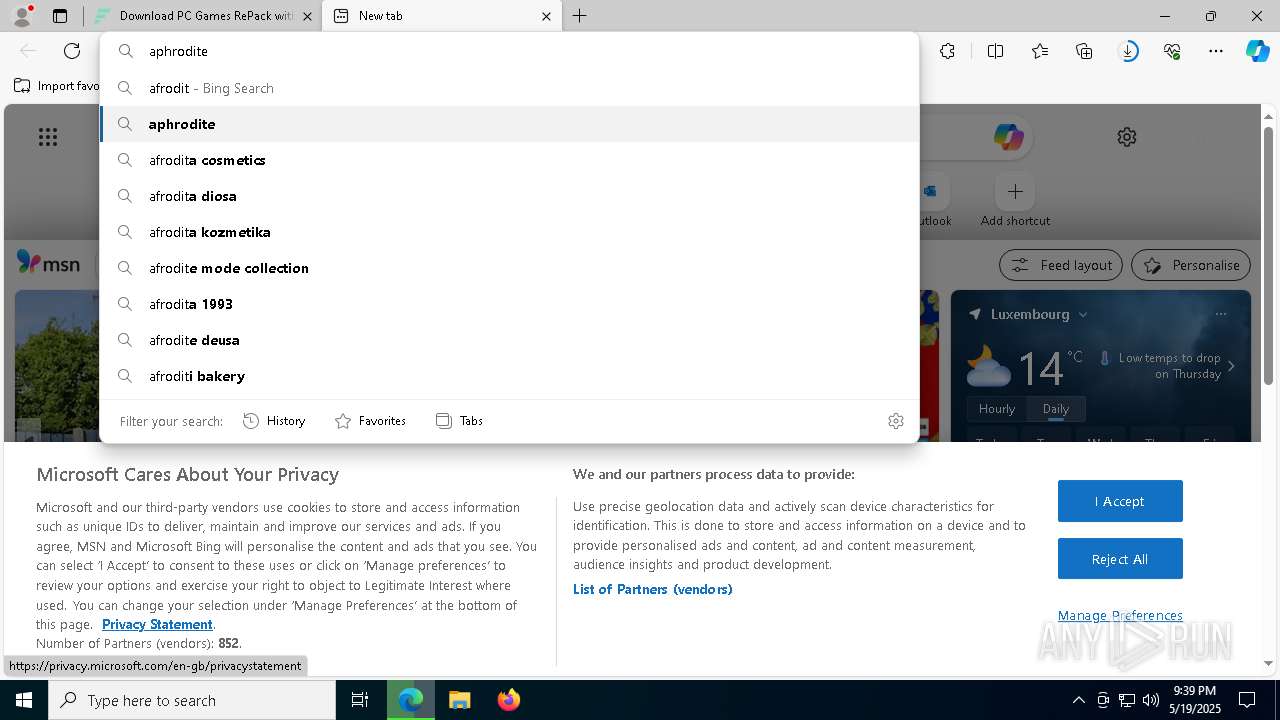
Task: Open weather card more options
Action: [x=1221, y=314]
